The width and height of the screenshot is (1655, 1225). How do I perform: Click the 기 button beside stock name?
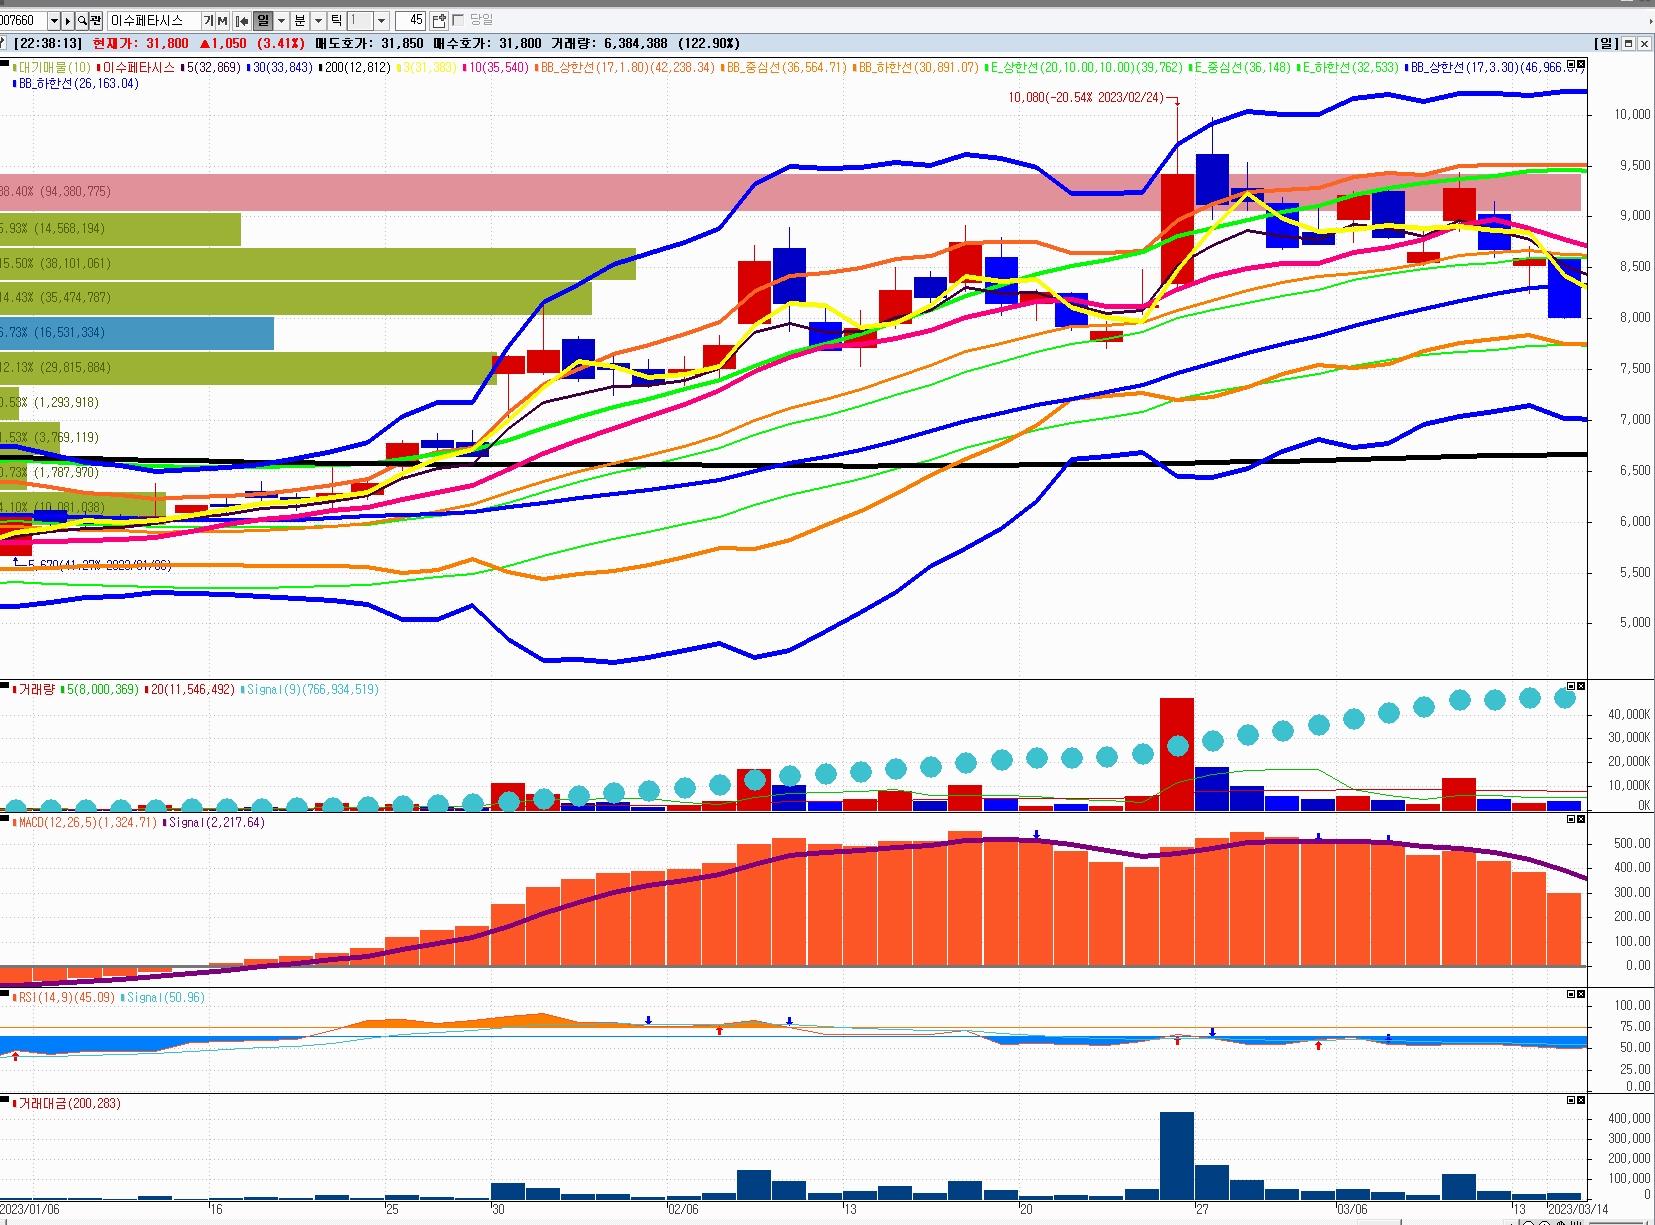tap(208, 21)
